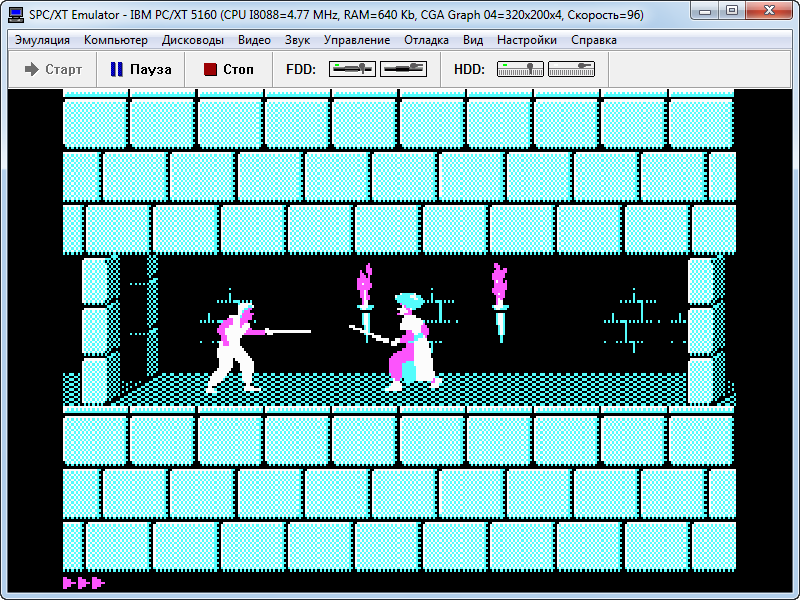800x600 pixels.
Task: Open the Настройки settings menu
Action: [527, 40]
